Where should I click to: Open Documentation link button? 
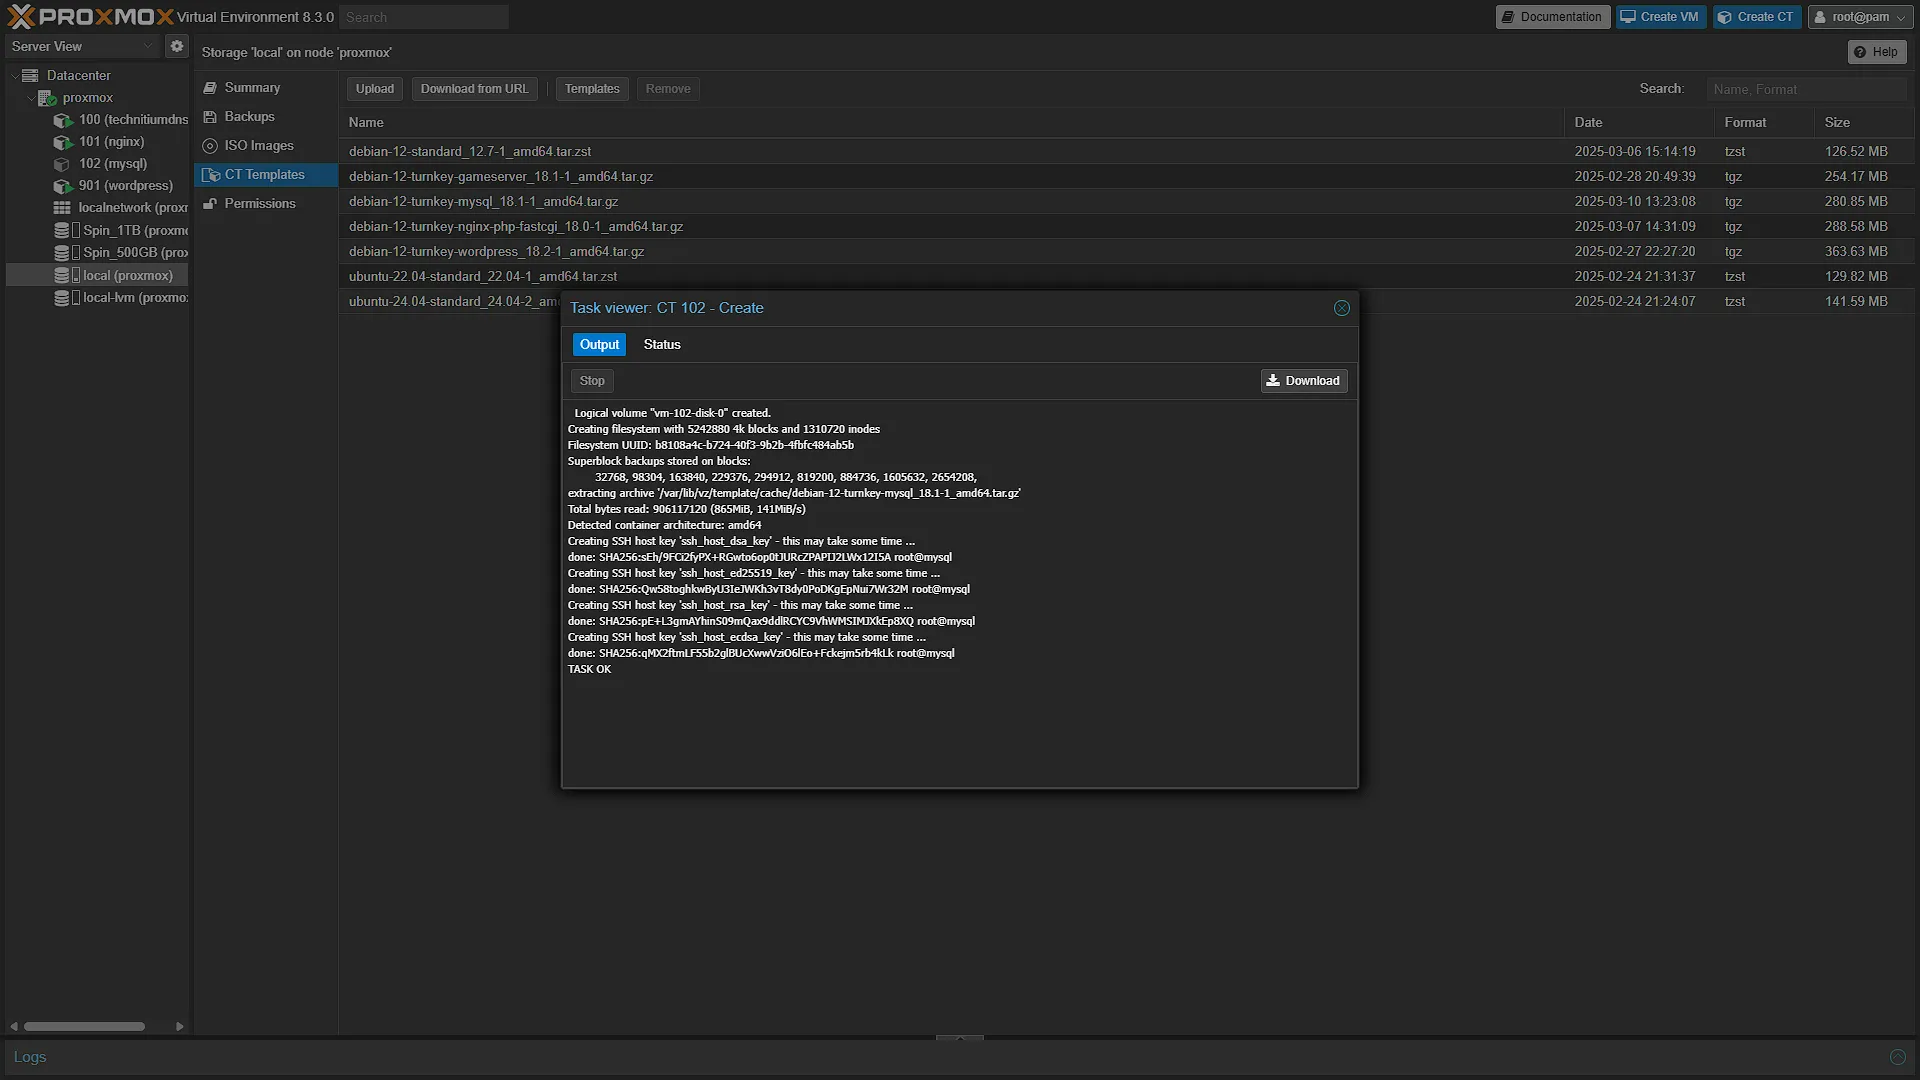pyautogui.click(x=1552, y=17)
